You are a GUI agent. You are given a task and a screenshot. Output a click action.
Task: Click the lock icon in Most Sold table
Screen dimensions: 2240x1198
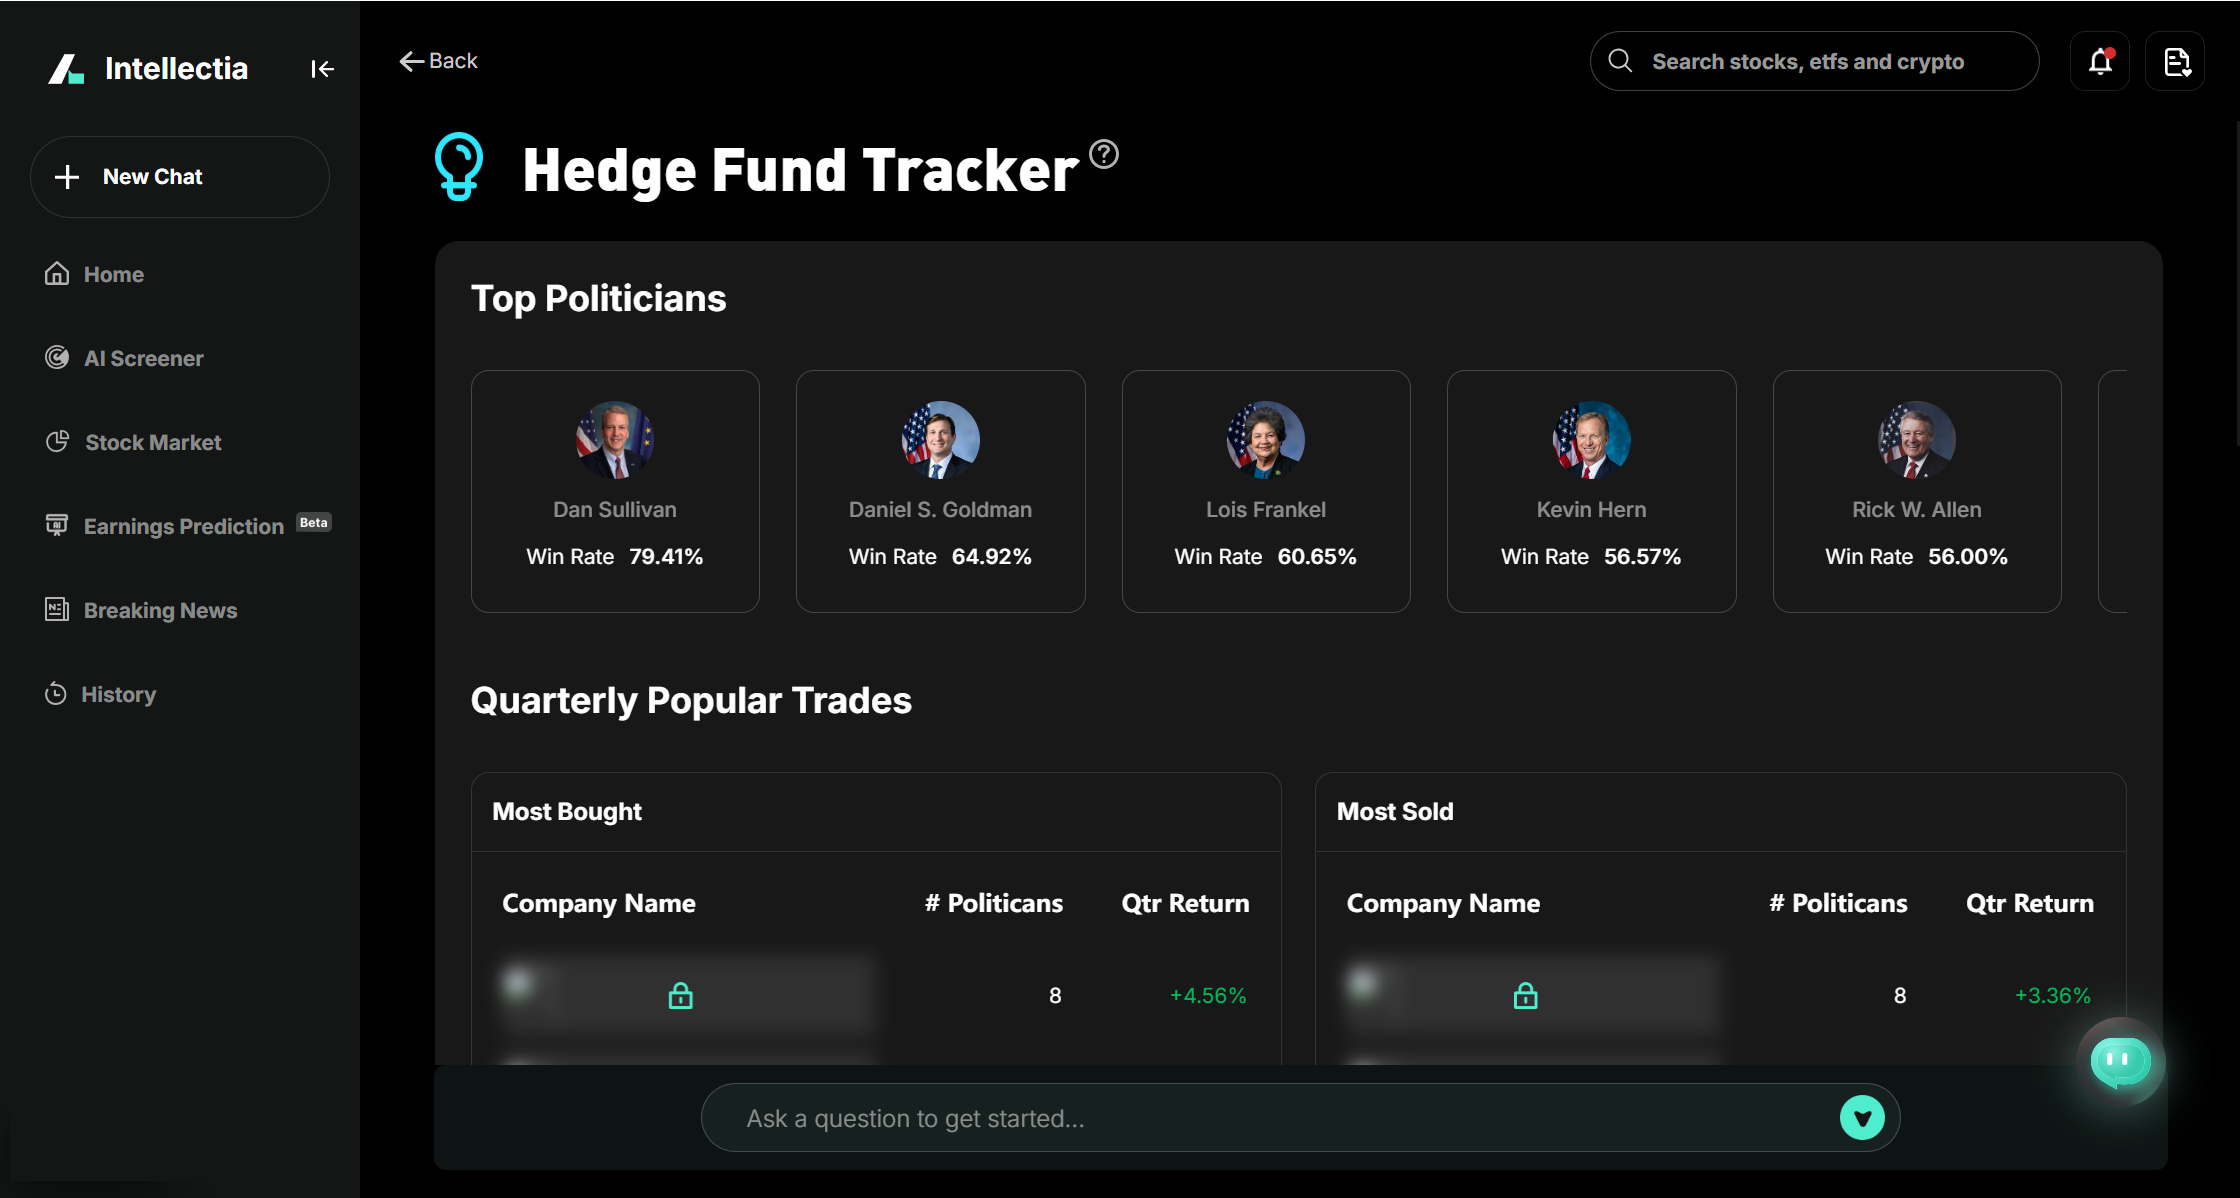(x=1526, y=995)
